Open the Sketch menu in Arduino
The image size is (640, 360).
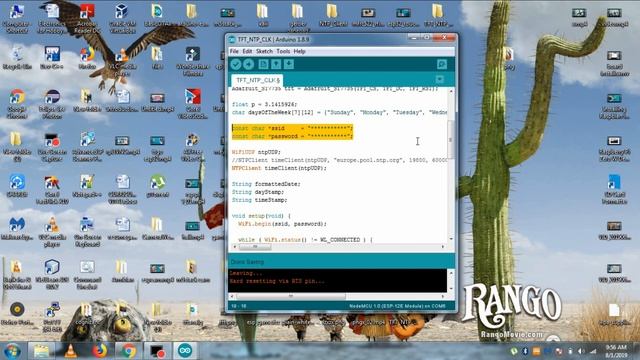(264, 51)
